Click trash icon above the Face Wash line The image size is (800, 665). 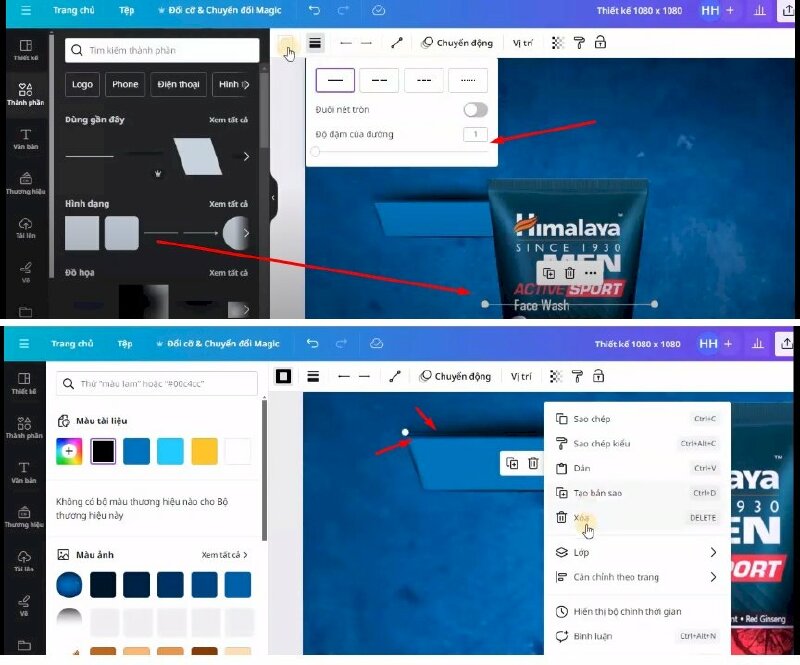tap(569, 273)
